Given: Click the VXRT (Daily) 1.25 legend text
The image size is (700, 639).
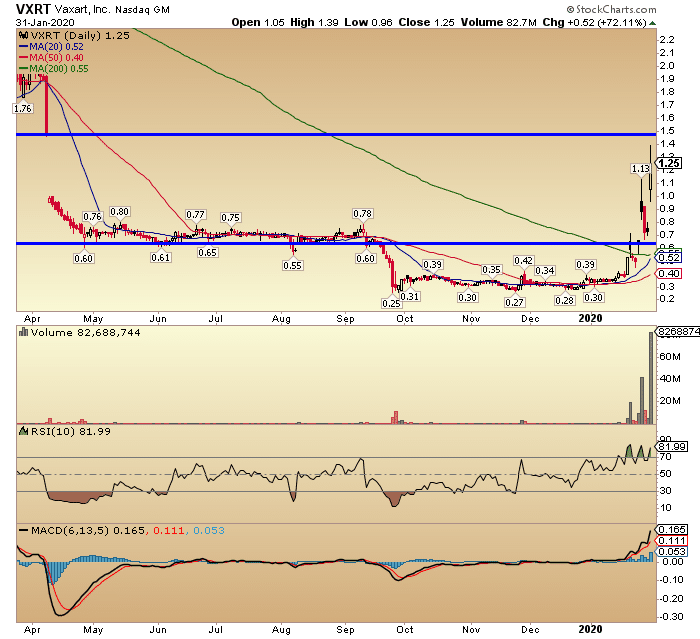Looking at the screenshot, I should 80,35.
